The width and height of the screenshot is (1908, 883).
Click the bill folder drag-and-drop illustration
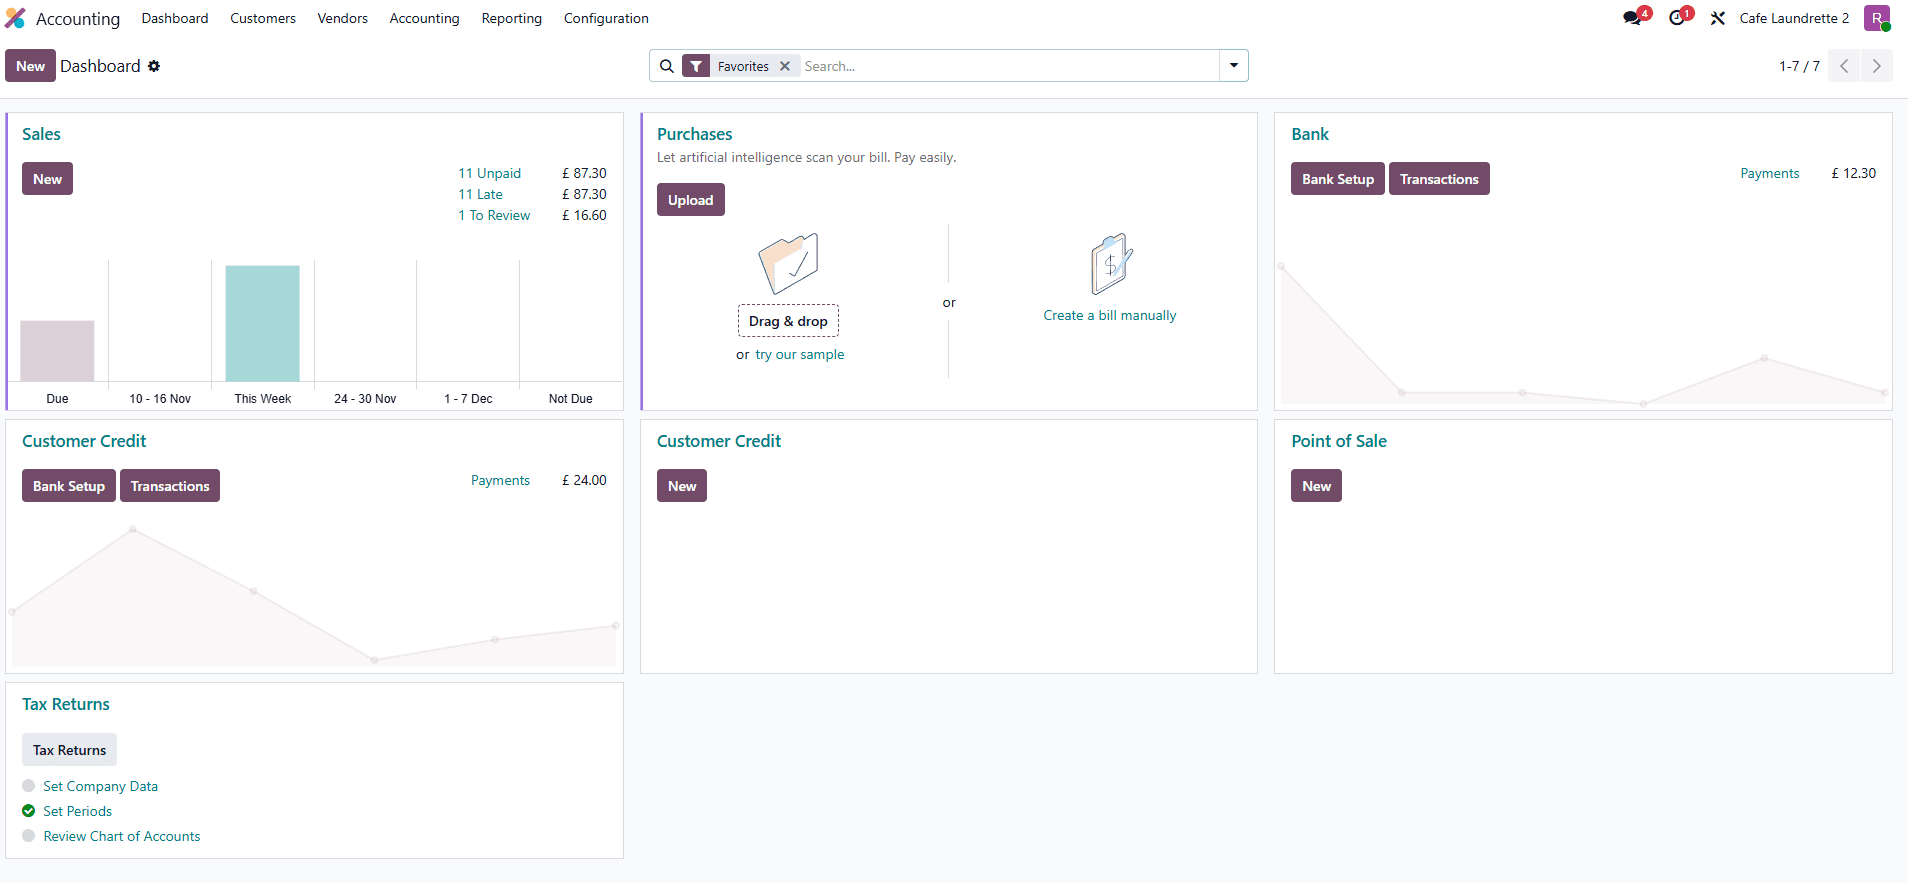[x=789, y=263]
